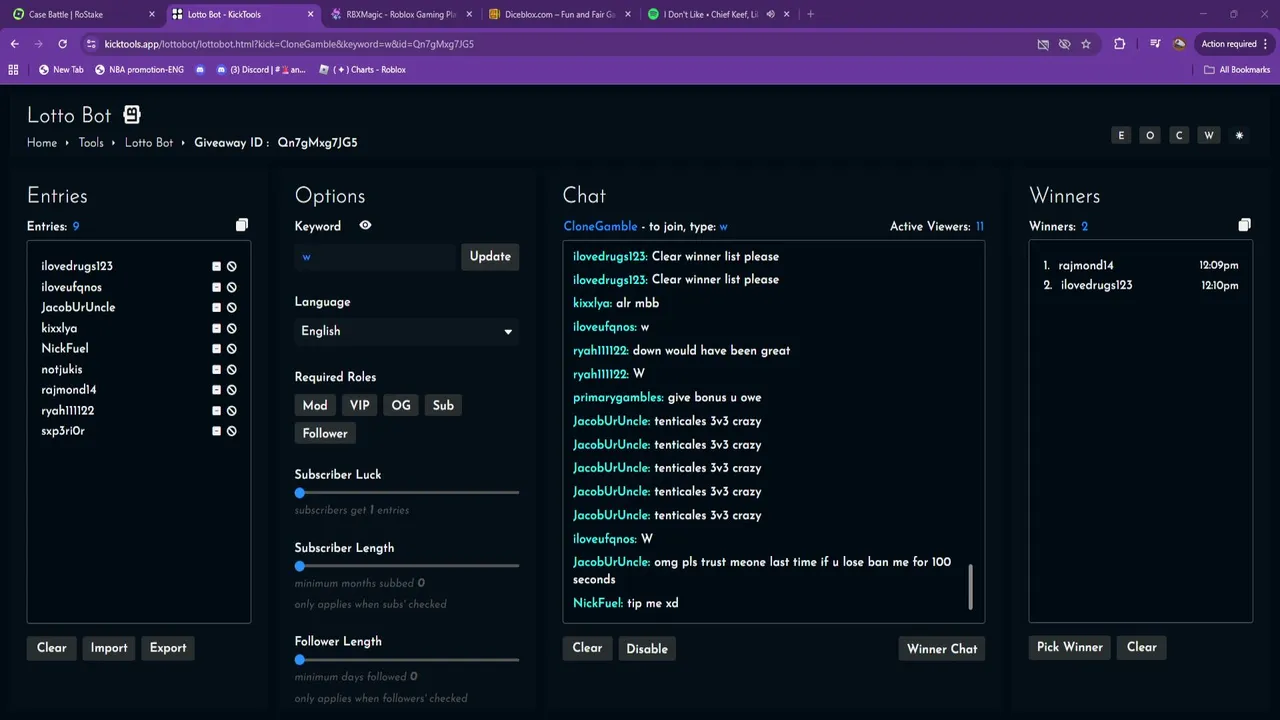The height and width of the screenshot is (720, 1280).
Task: Remove the NickFuel entry with the minus icon
Action: point(216,349)
